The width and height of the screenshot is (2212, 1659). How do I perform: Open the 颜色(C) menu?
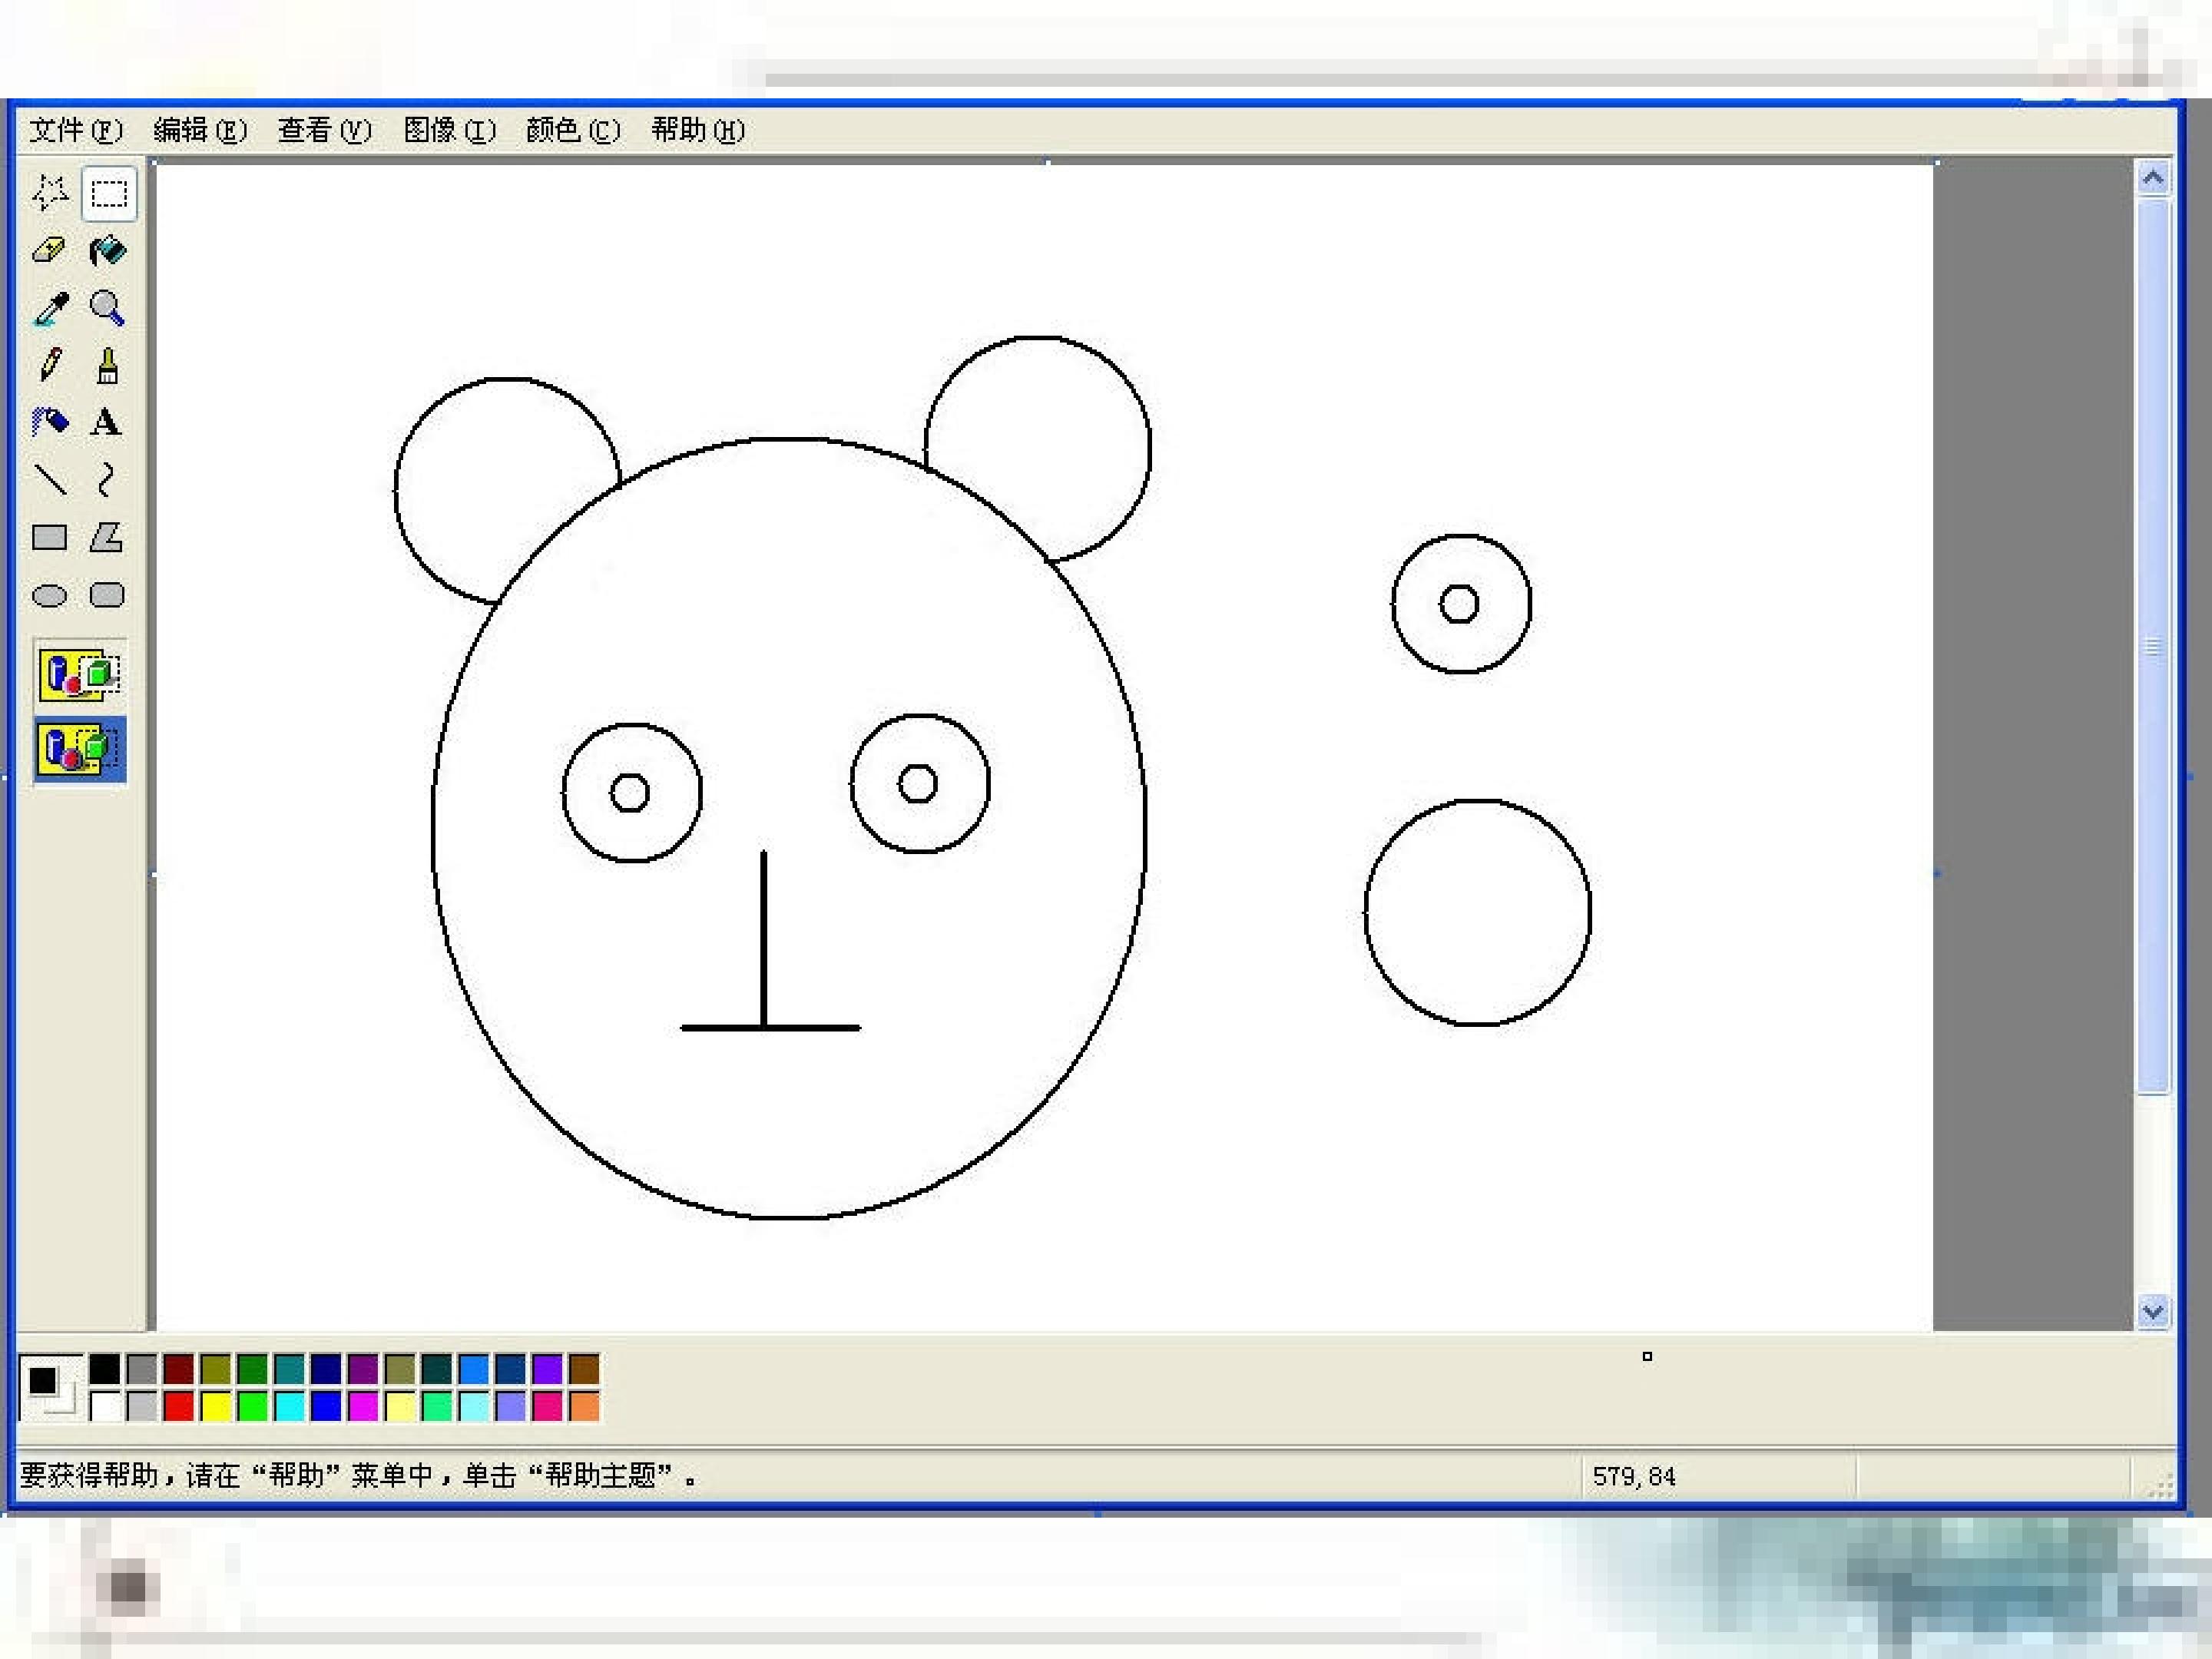coord(573,130)
